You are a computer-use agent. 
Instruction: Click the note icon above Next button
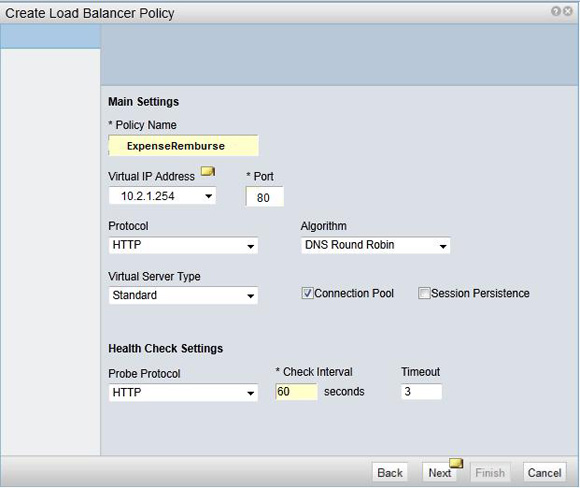[456, 463]
